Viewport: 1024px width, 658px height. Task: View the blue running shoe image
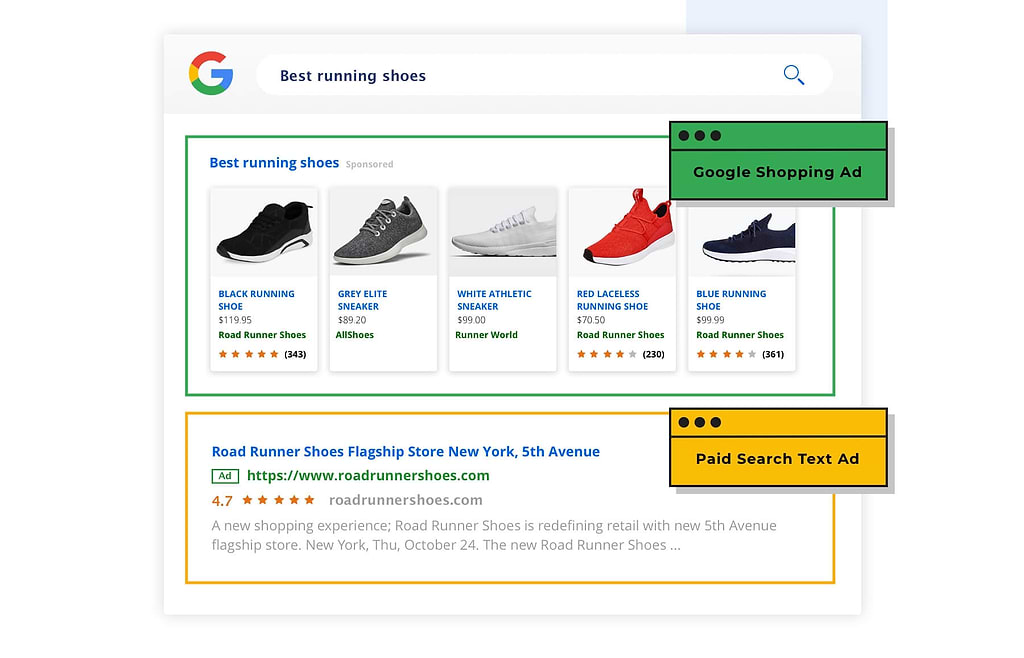(x=742, y=238)
